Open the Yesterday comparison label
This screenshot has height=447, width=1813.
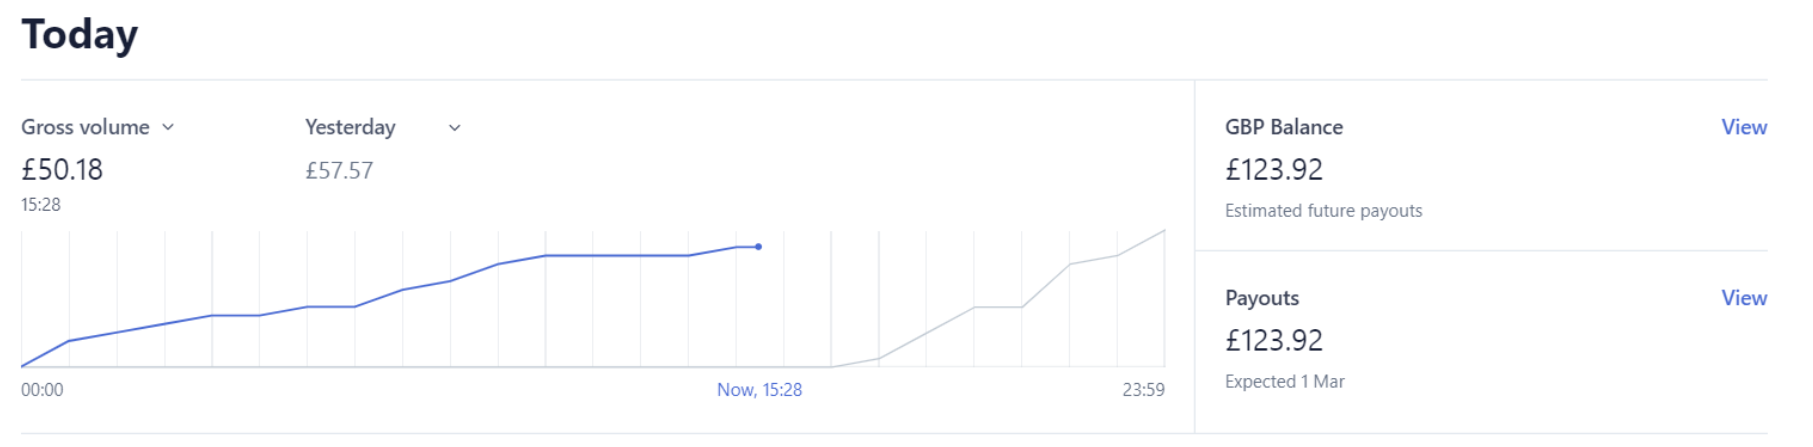click(350, 127)
